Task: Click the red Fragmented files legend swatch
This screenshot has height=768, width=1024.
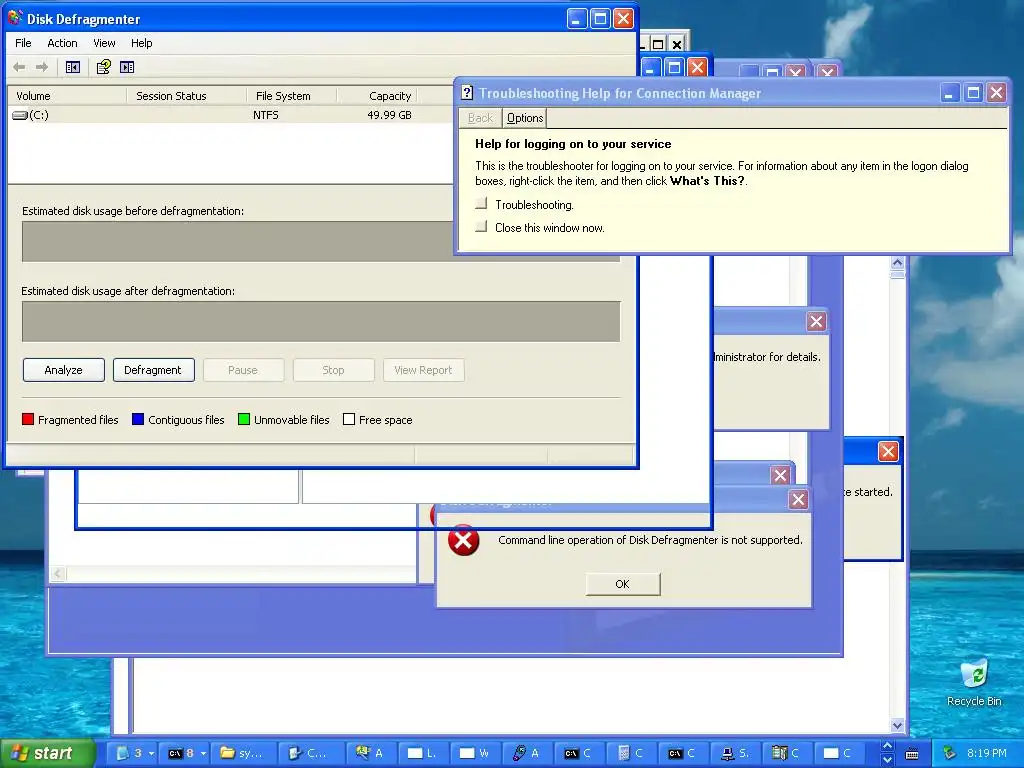Action: click(27, 419)
